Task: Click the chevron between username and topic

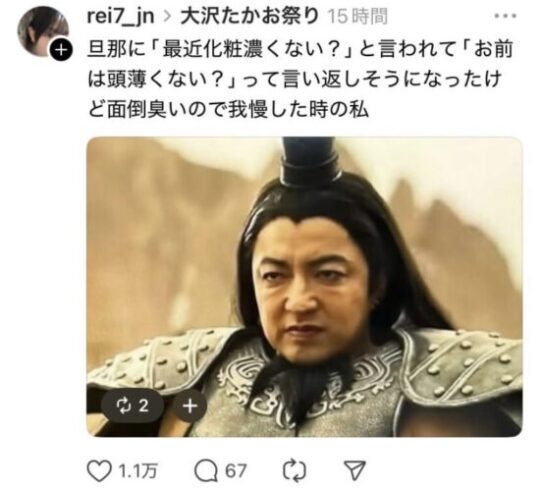Action: point(167,17)
